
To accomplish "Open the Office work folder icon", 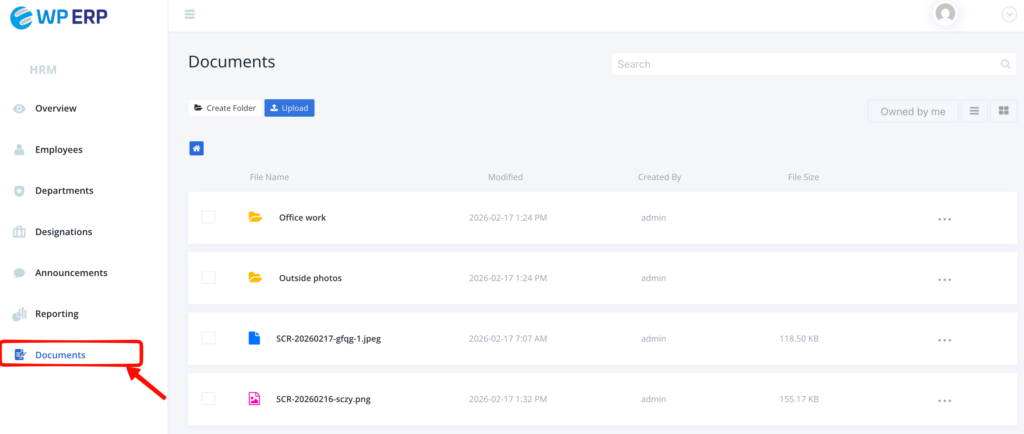I will 255,217.
